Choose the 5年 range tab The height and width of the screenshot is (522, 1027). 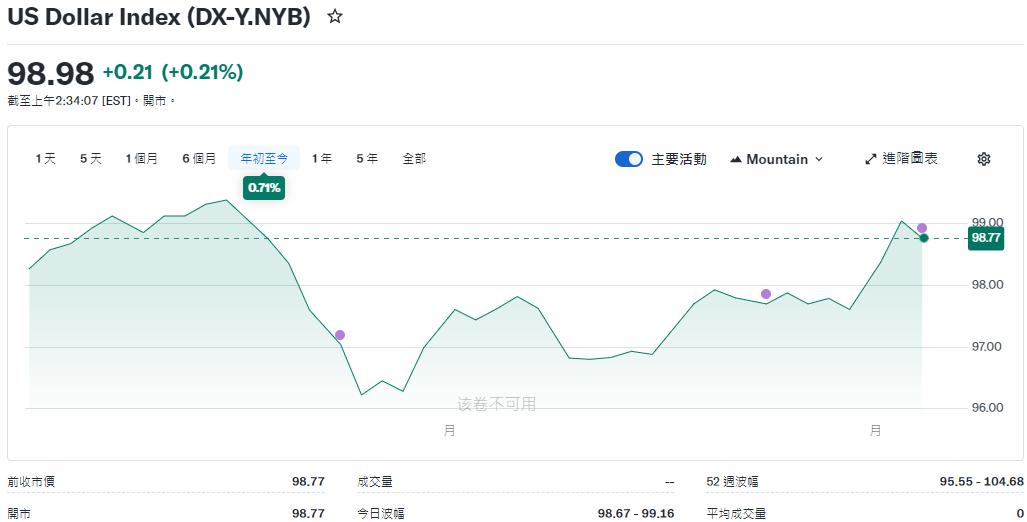[x=367, y=158]
